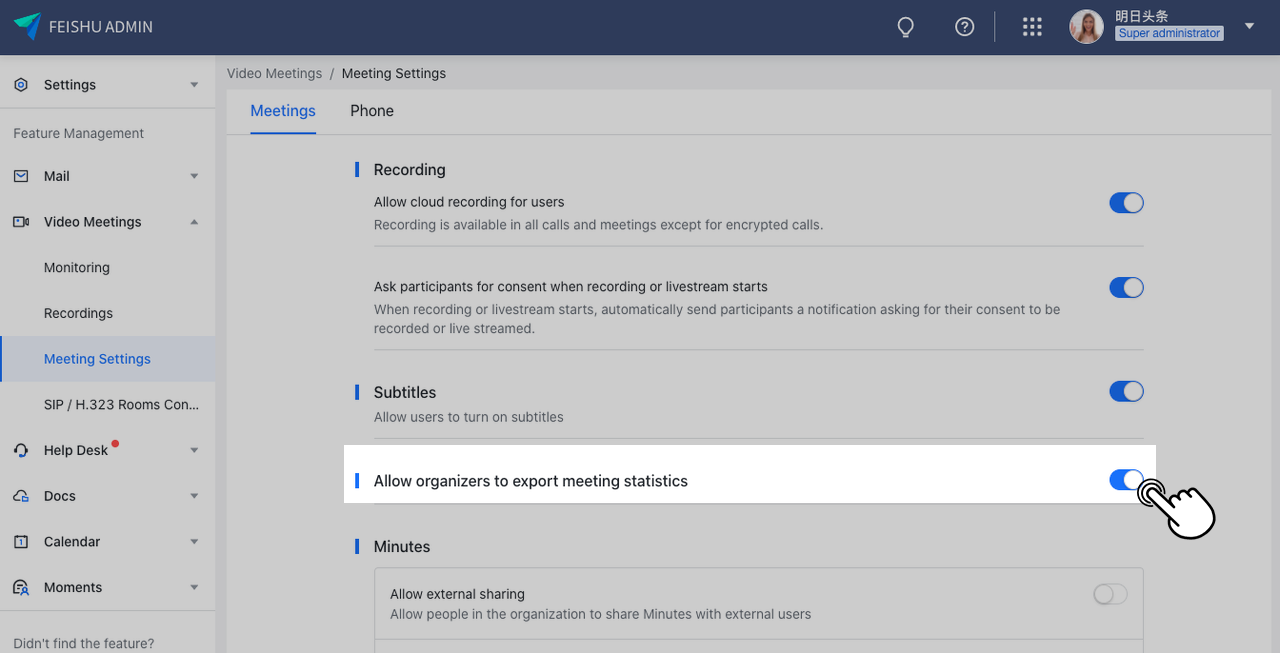The width and height of the screenshot is (1280, 653).
Task: Click the Recording section heading
Action: (x=410, y=170)
